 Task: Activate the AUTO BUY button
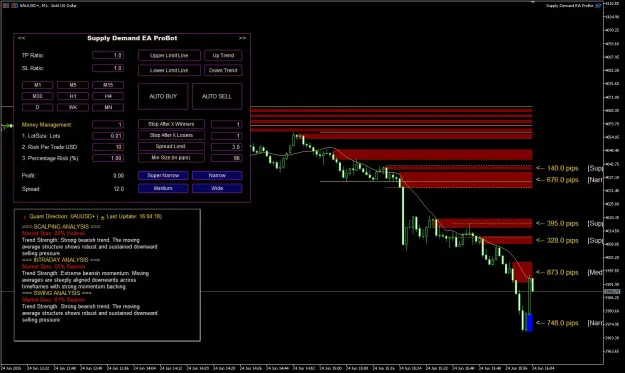coord(163,96)
